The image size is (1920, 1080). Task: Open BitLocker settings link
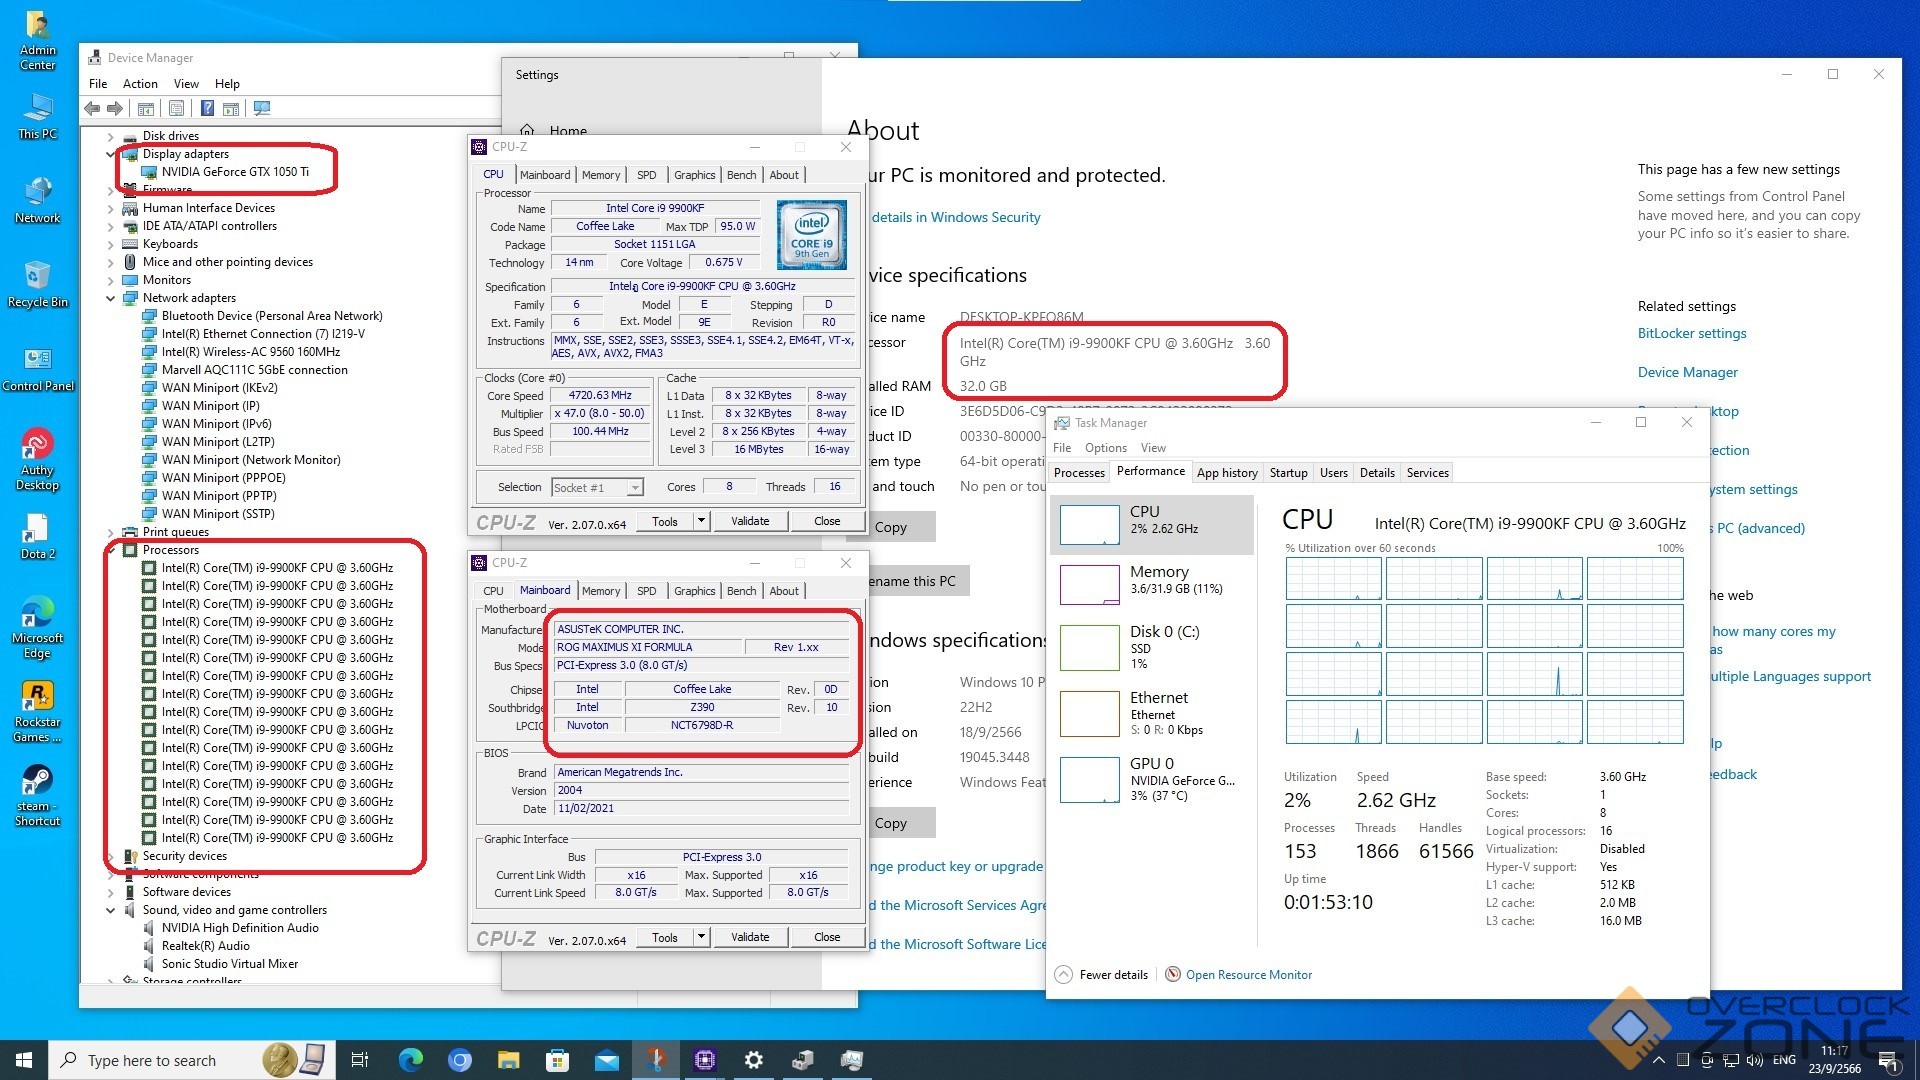click(x=1691, y=334)
